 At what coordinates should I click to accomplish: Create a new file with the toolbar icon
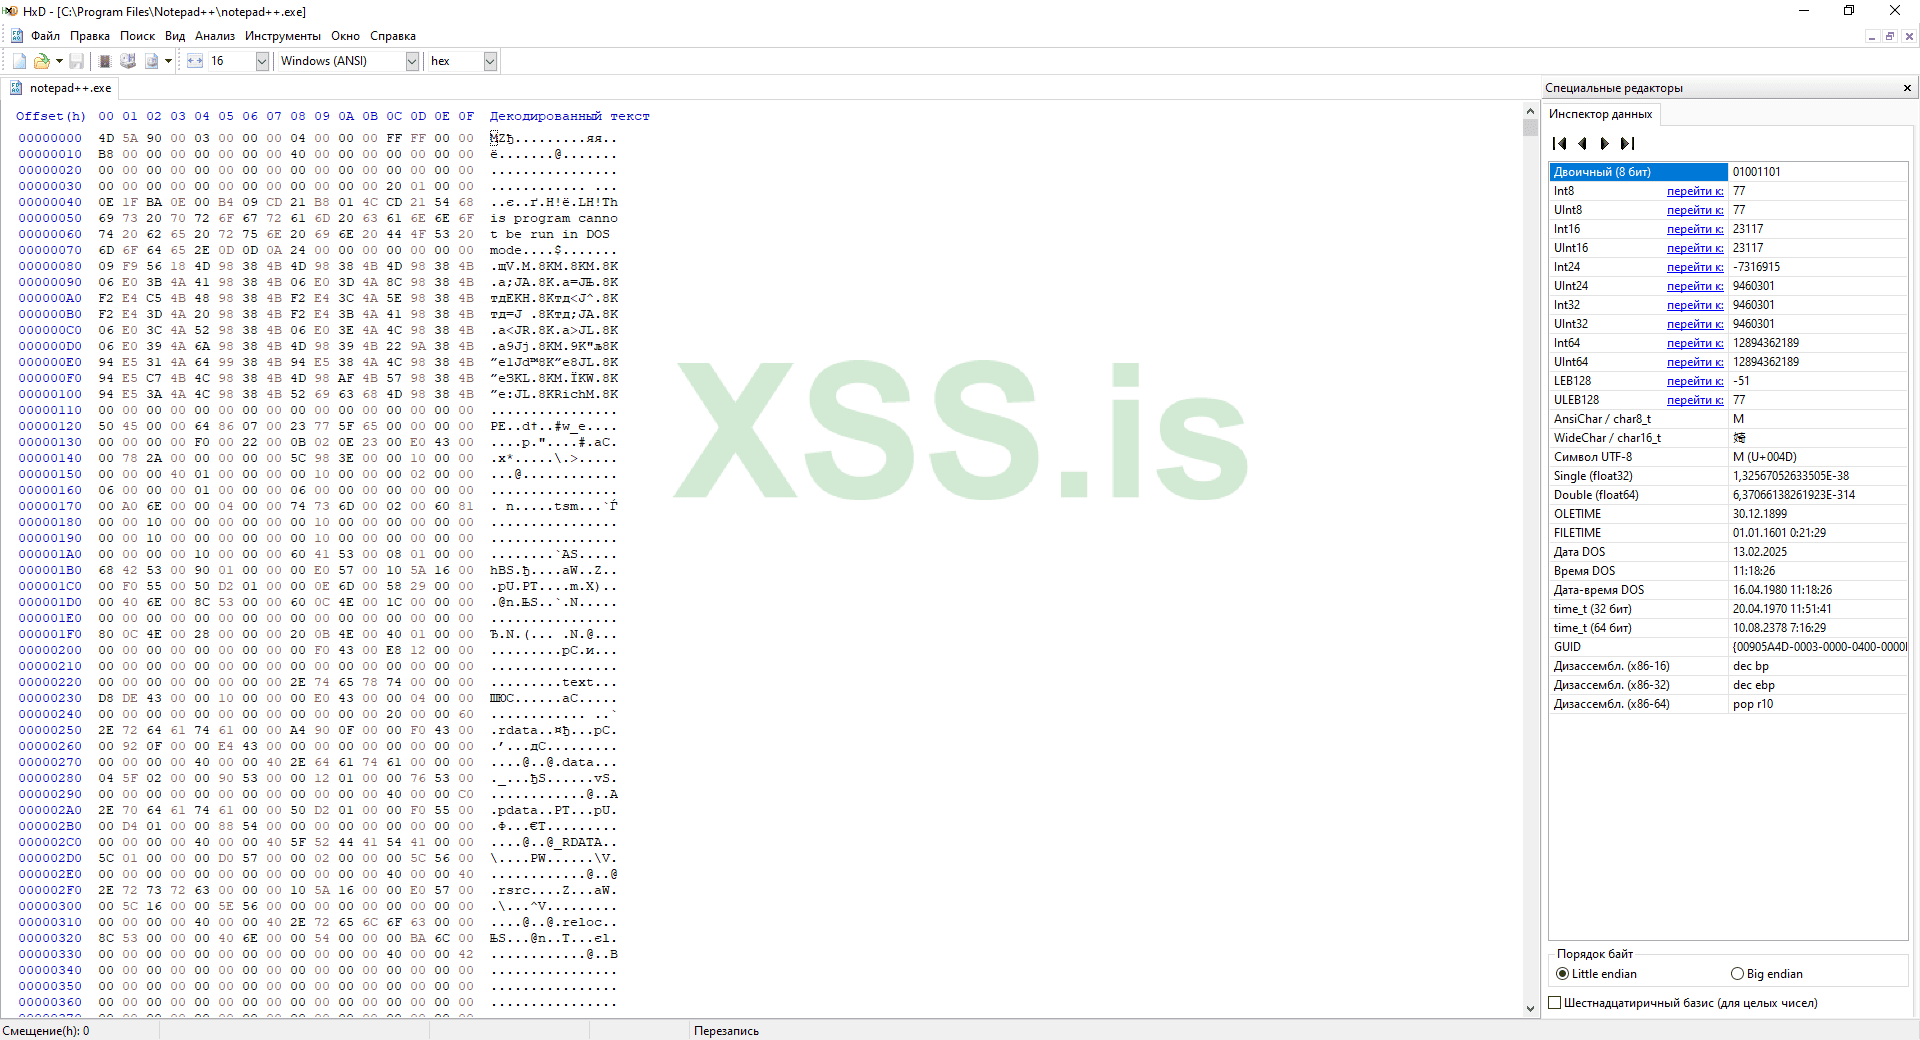click(19, 61)
